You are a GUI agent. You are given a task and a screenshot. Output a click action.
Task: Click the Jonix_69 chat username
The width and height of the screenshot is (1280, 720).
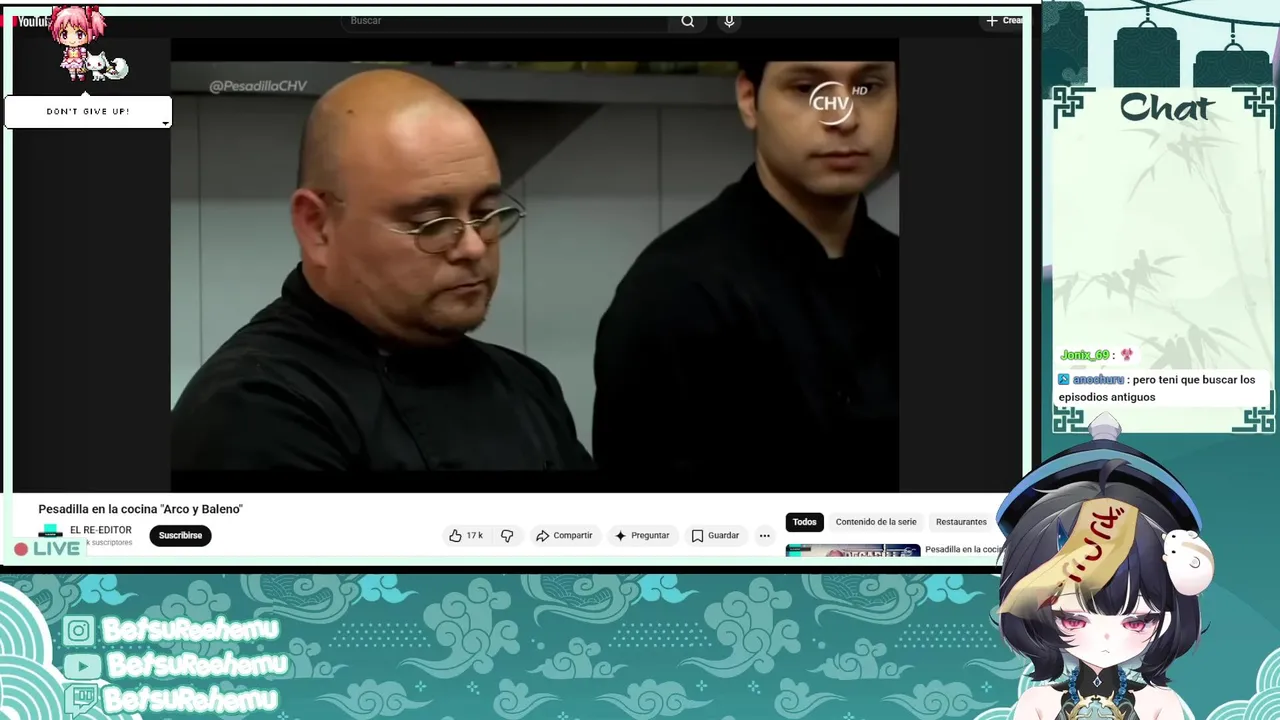[x=1084, y=355]
